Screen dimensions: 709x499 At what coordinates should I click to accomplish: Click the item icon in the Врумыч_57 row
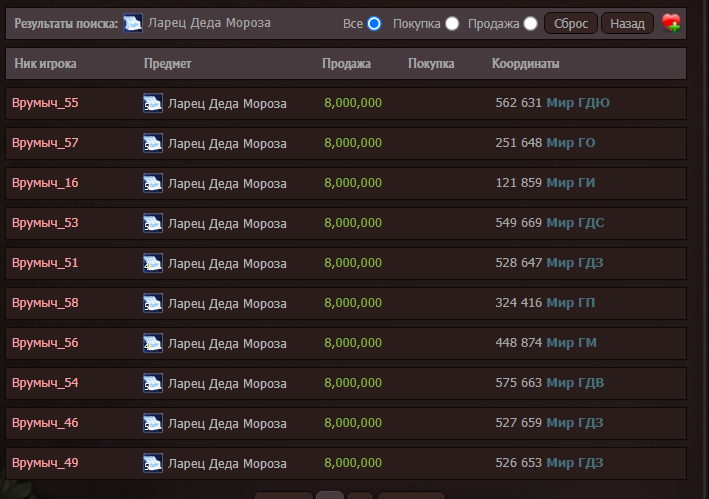pyautogui.click(x=153, y=143)
